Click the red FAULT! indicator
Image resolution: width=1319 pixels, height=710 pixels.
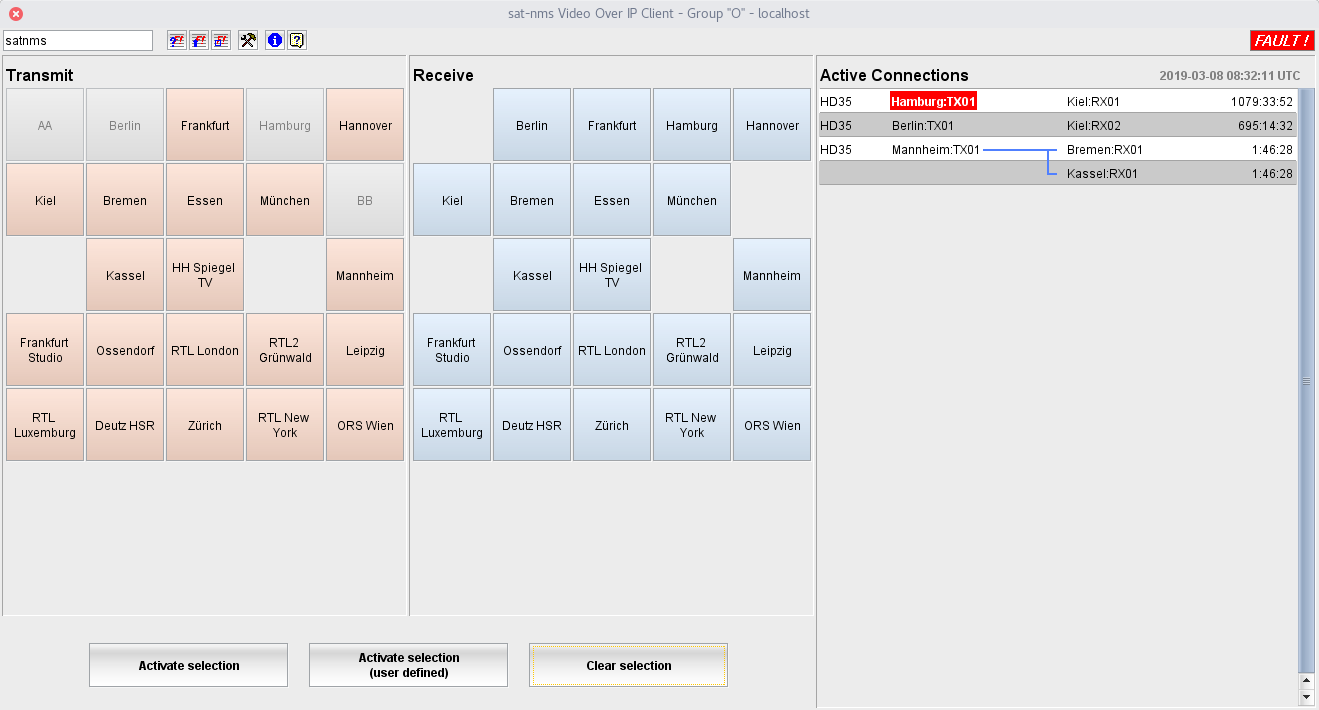1281,40
